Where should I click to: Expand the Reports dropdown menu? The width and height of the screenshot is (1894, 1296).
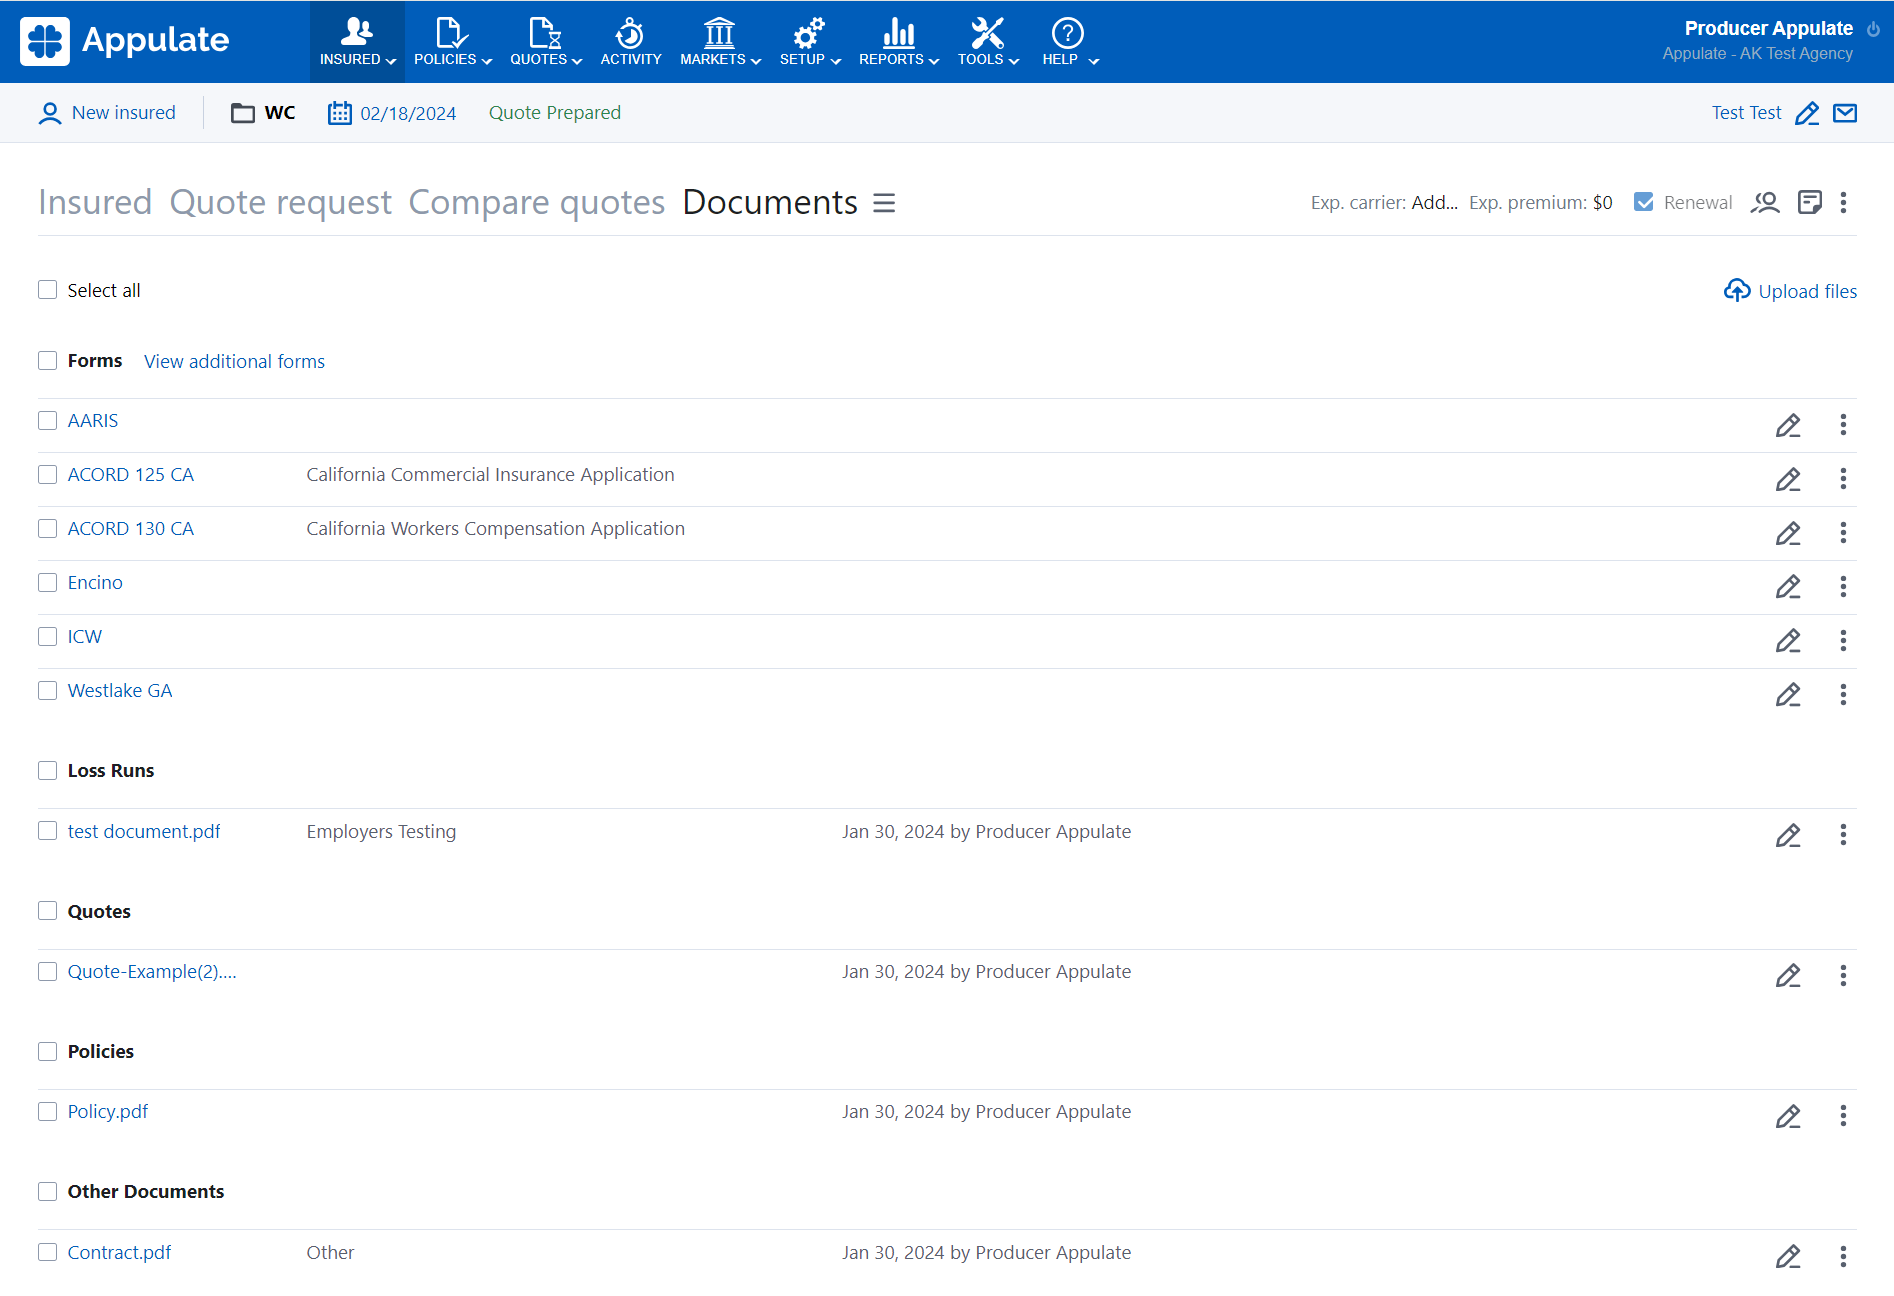898,41
